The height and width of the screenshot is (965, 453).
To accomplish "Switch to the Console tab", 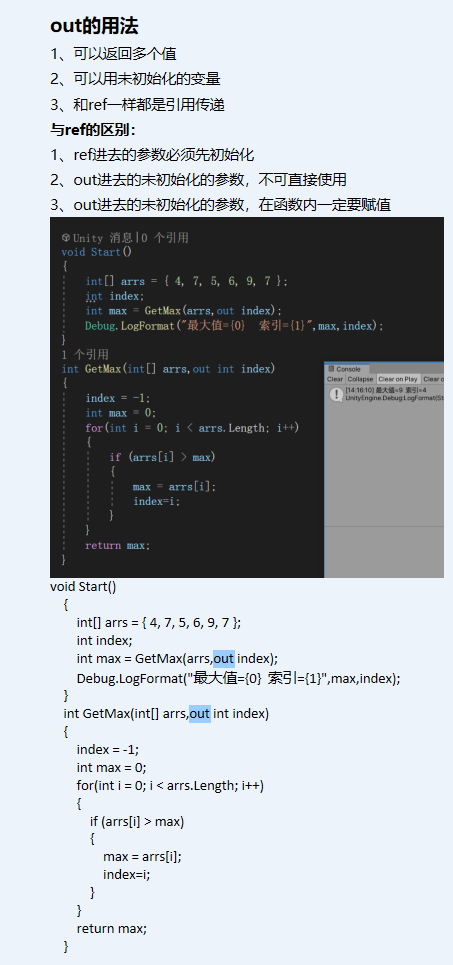I will (348, 369).
